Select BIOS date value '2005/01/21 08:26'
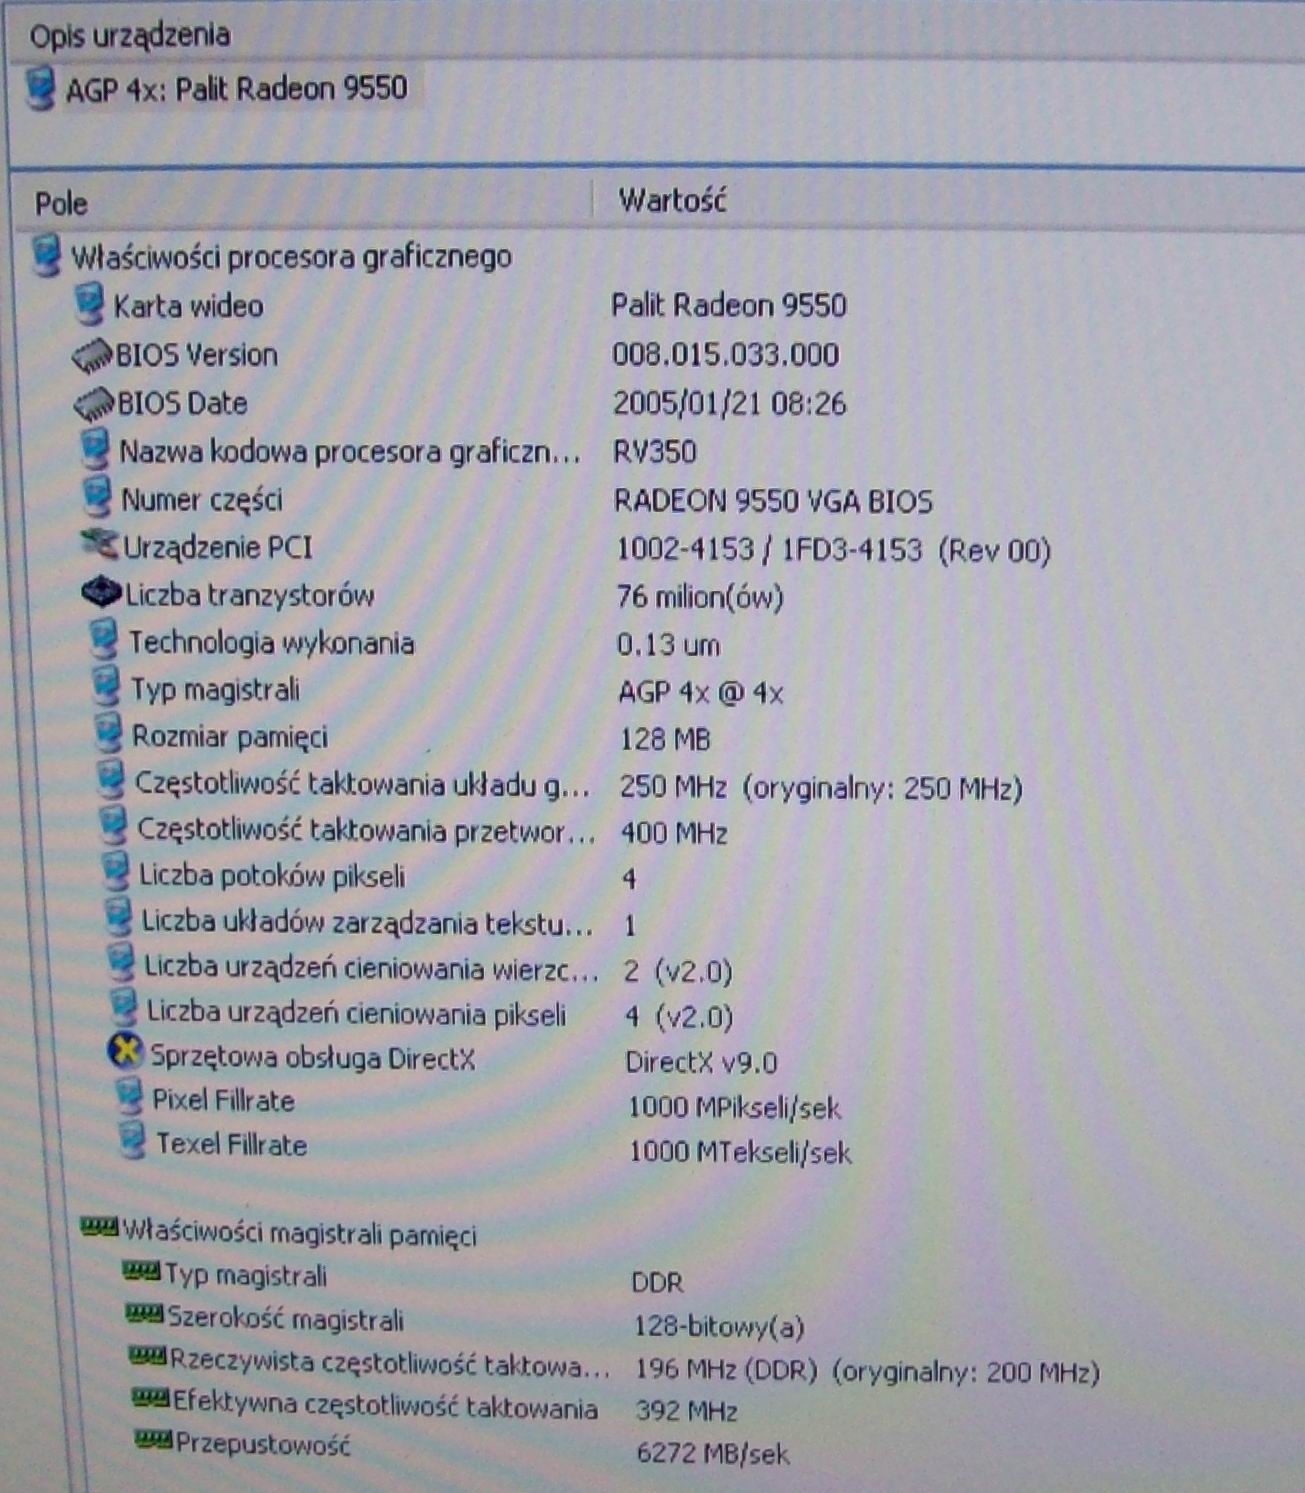This screenshot has width=1305, height=1493. click(730, 404)
